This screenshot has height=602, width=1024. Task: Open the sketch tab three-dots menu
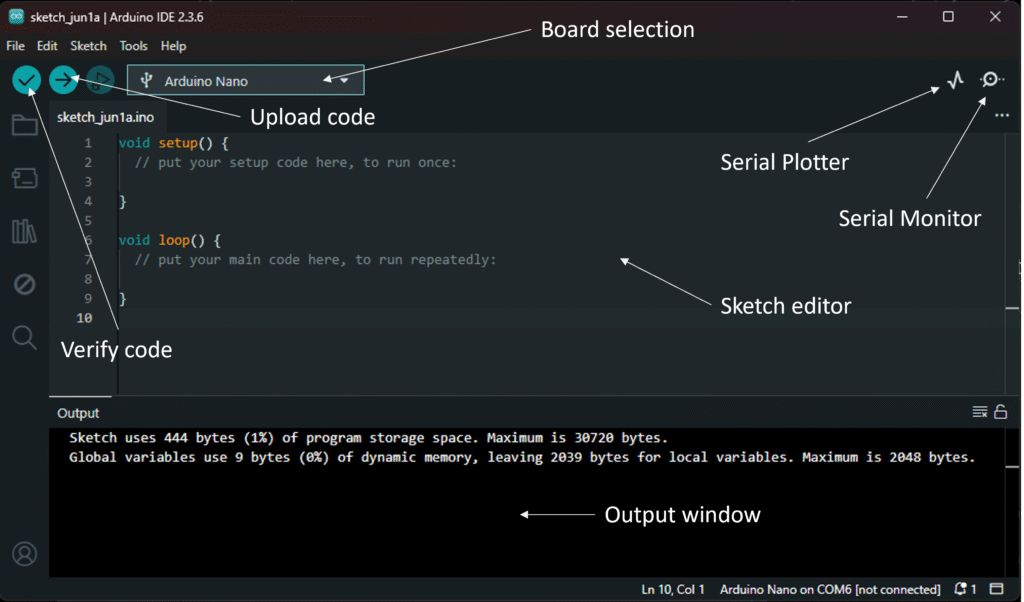click(1002, 116)
